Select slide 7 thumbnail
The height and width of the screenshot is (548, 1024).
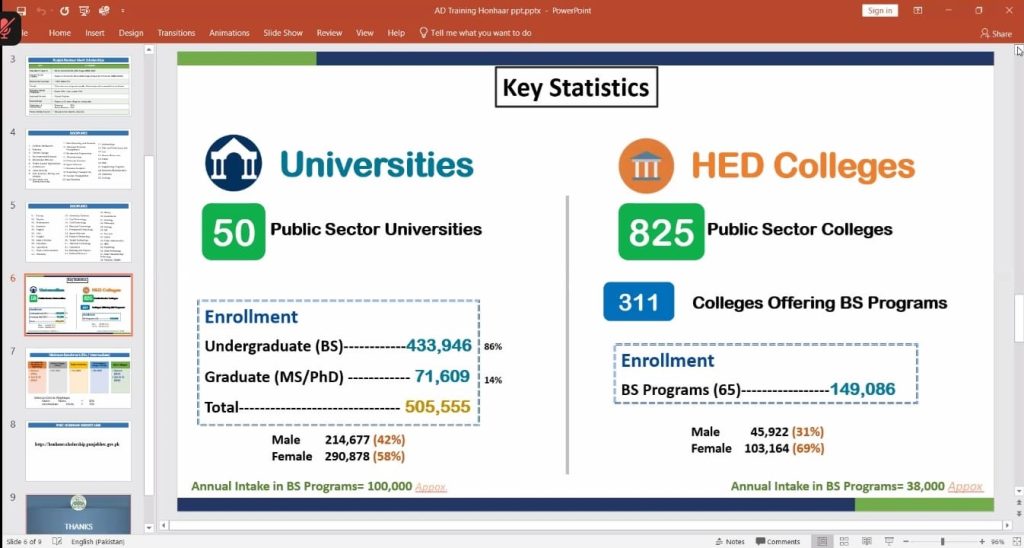[78, 378]
